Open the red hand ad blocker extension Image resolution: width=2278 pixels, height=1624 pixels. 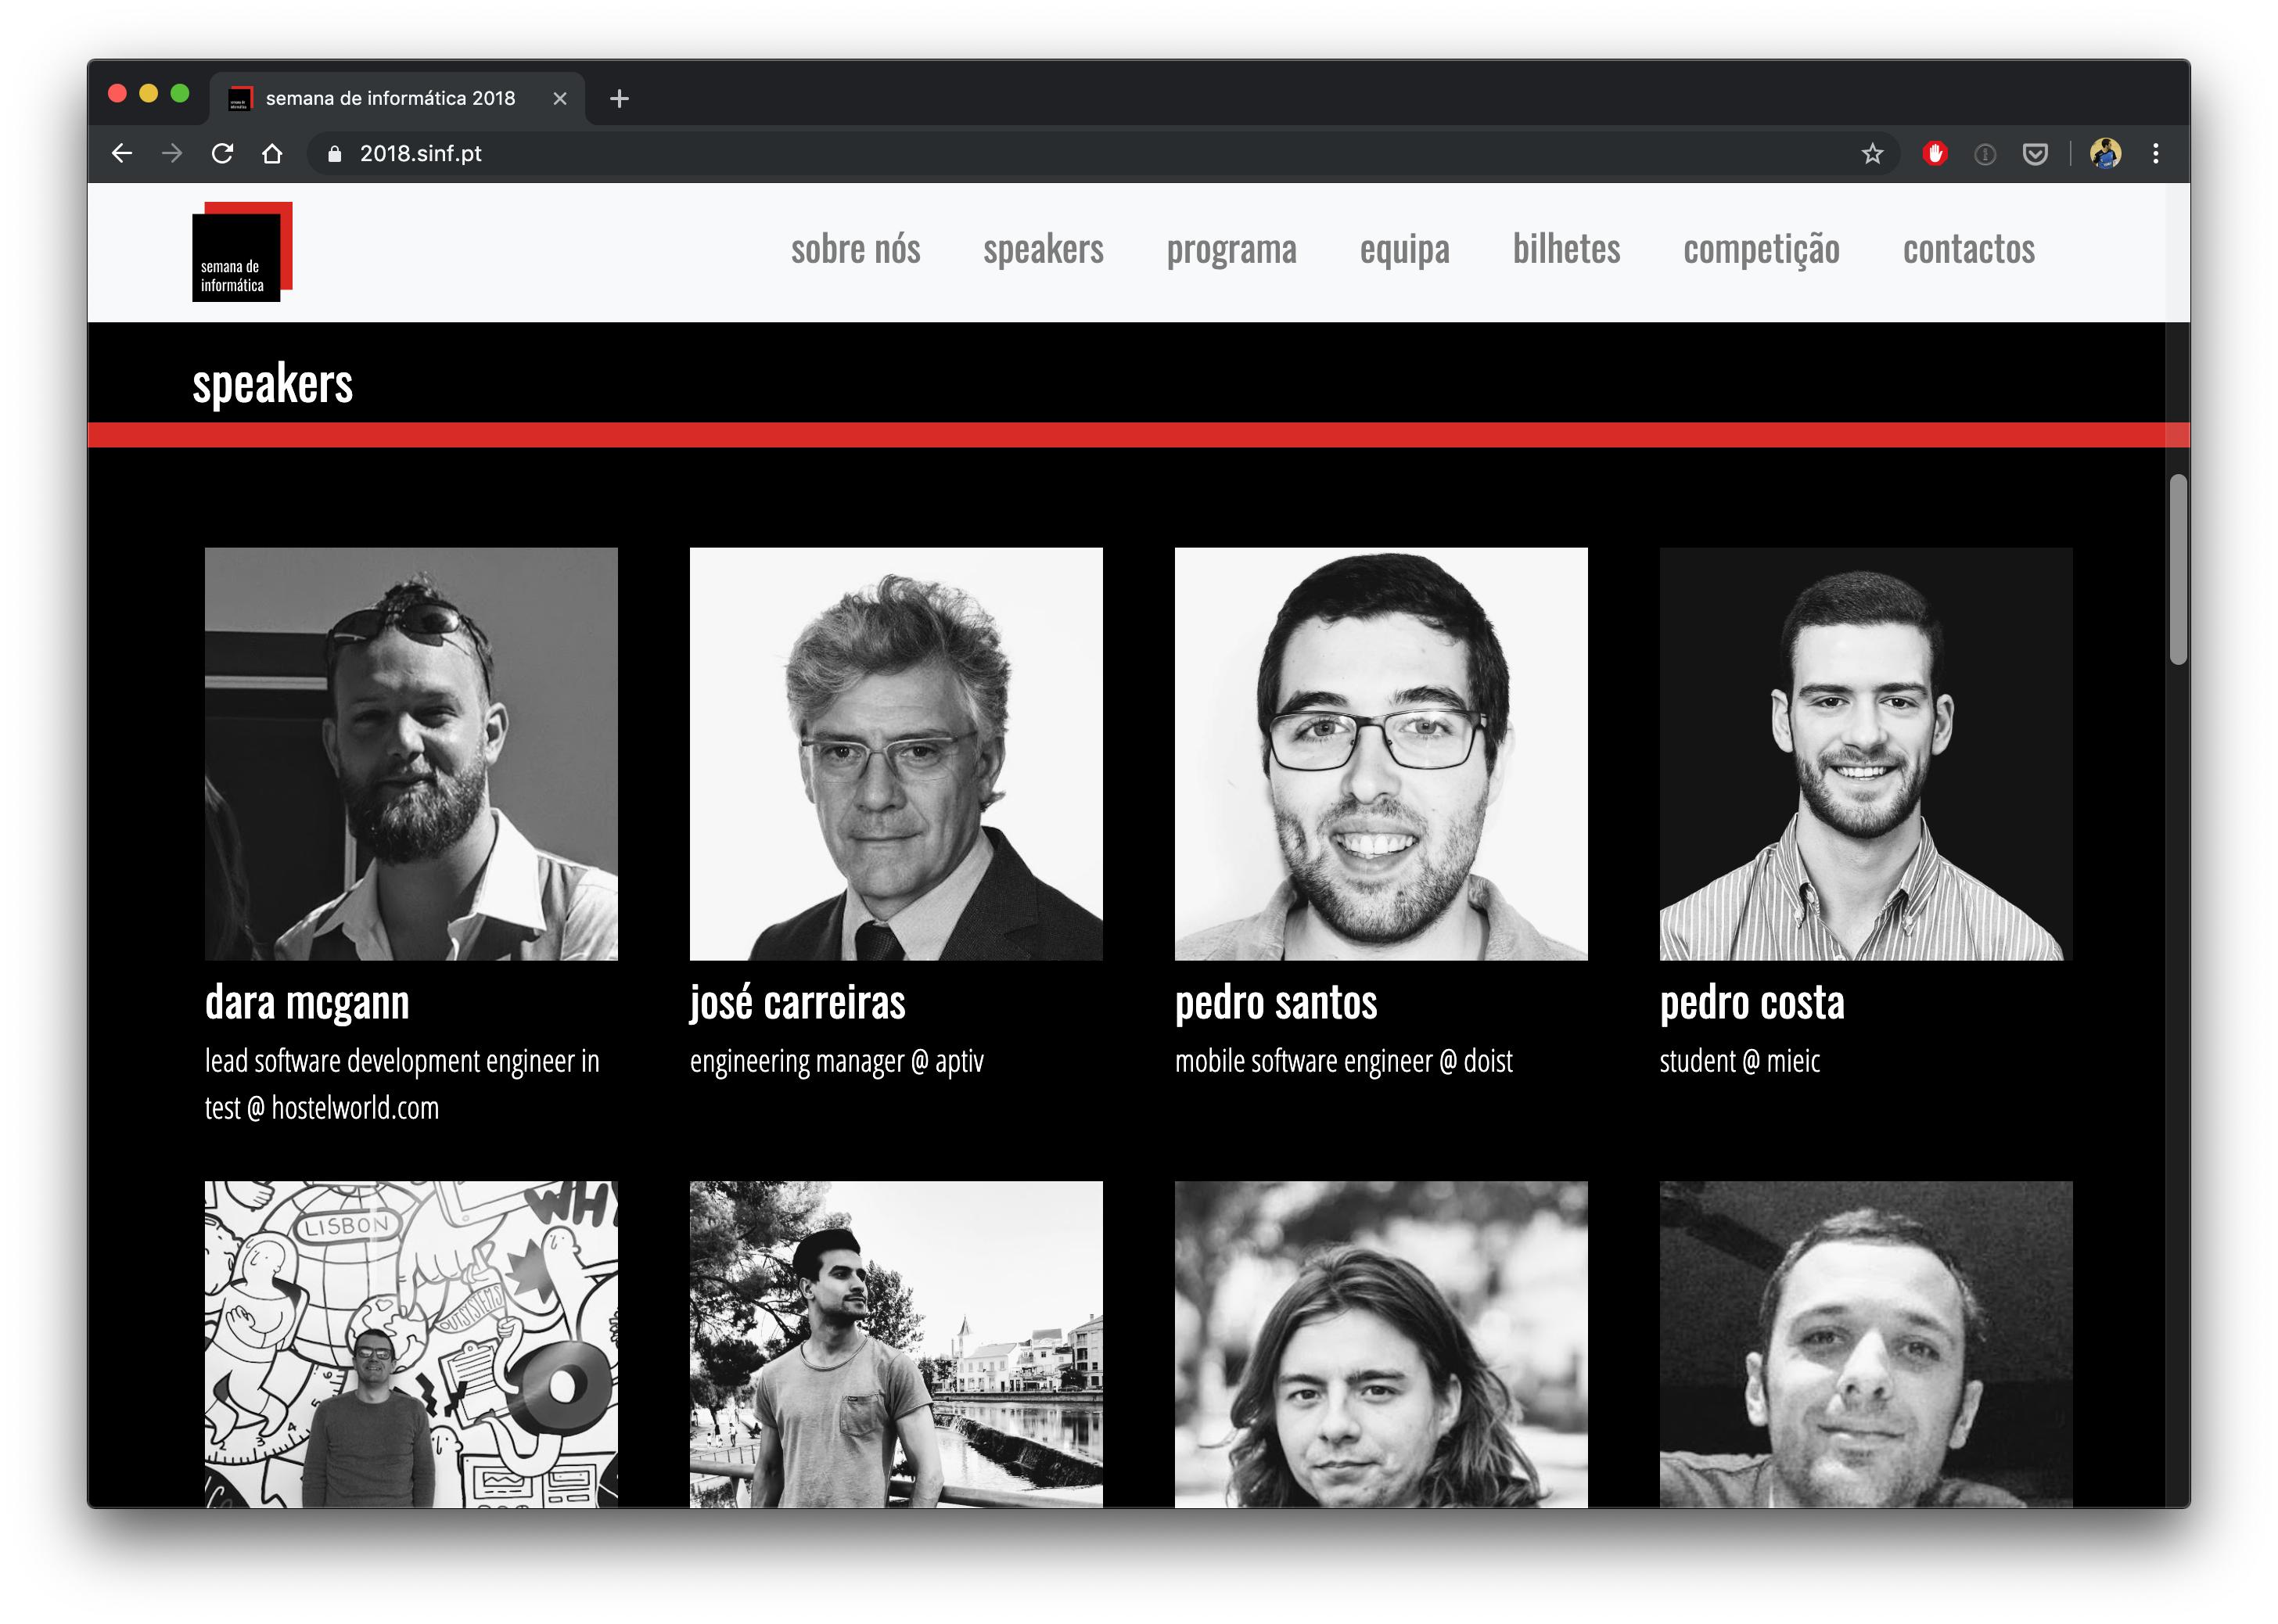click(x=1934, y=153)
